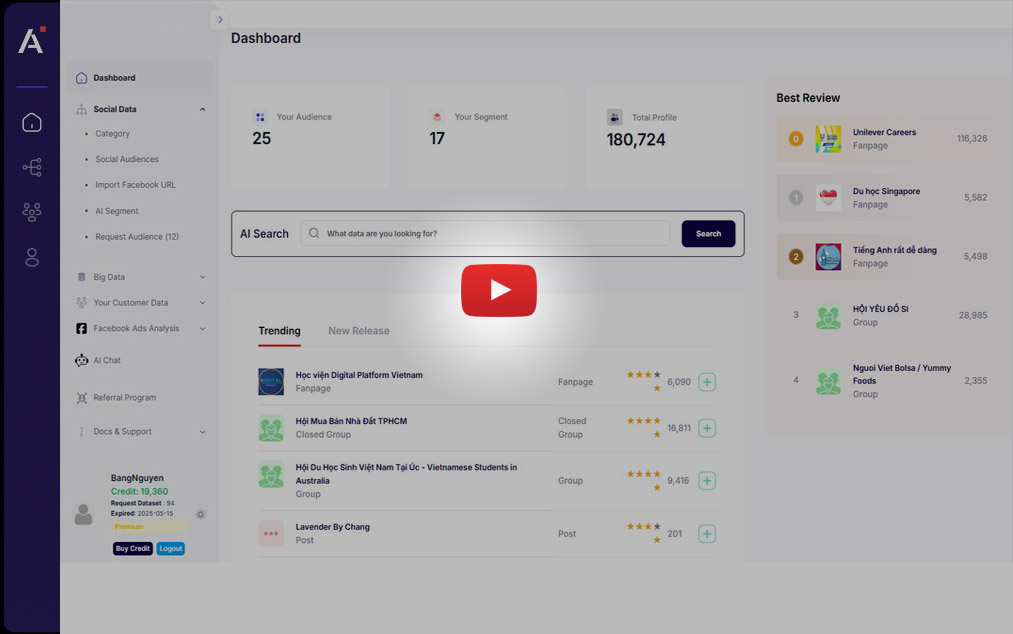
Task: Add Lavender By Chang post with plus icon
Action: pyautogui.click(x=707, y=534)
